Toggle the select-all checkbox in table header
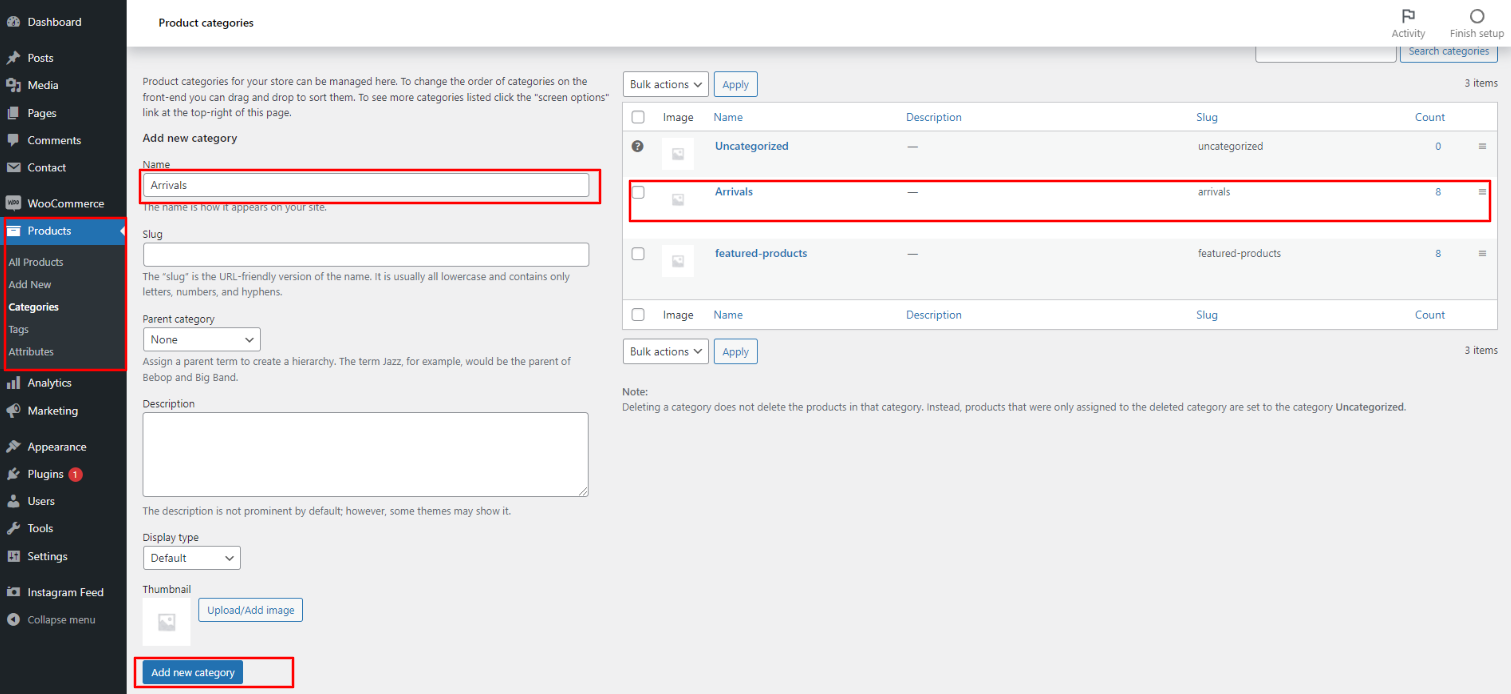Screen dimensions: 1511x694 638,117
